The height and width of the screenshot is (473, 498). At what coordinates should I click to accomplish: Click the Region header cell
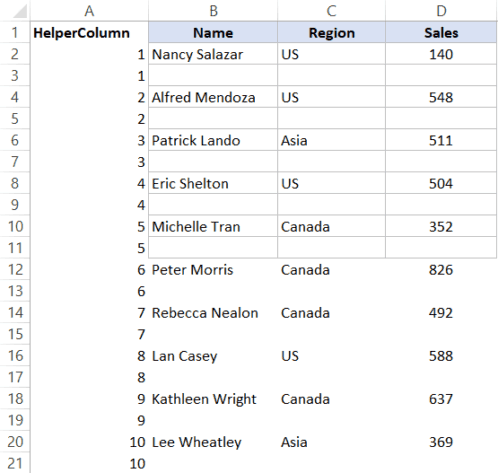[331, 32]
